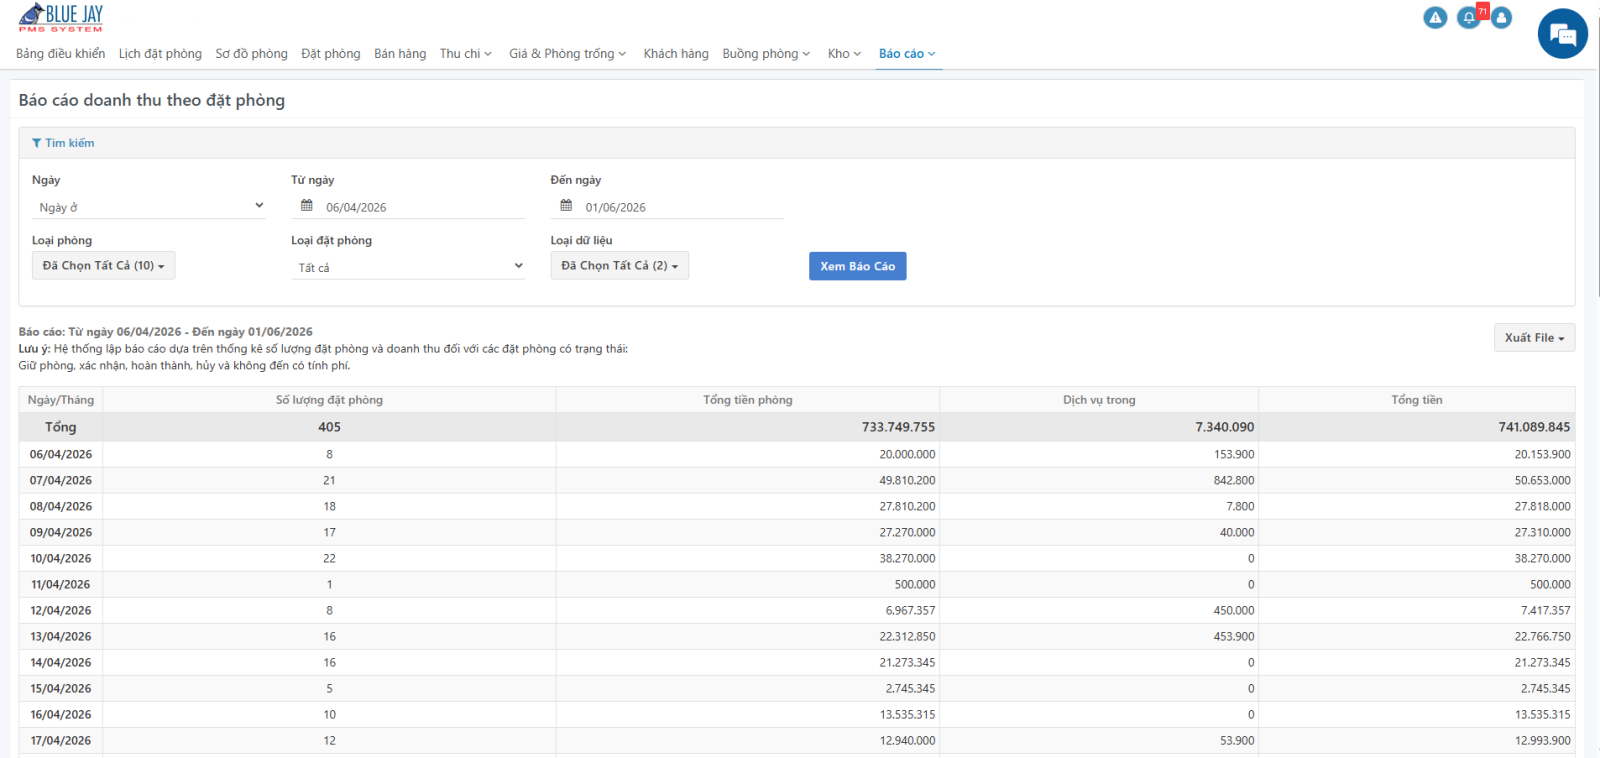This screenshot has width=1600, height=758.
Task: Click total bookings value 405
Action: click(329, 427)
